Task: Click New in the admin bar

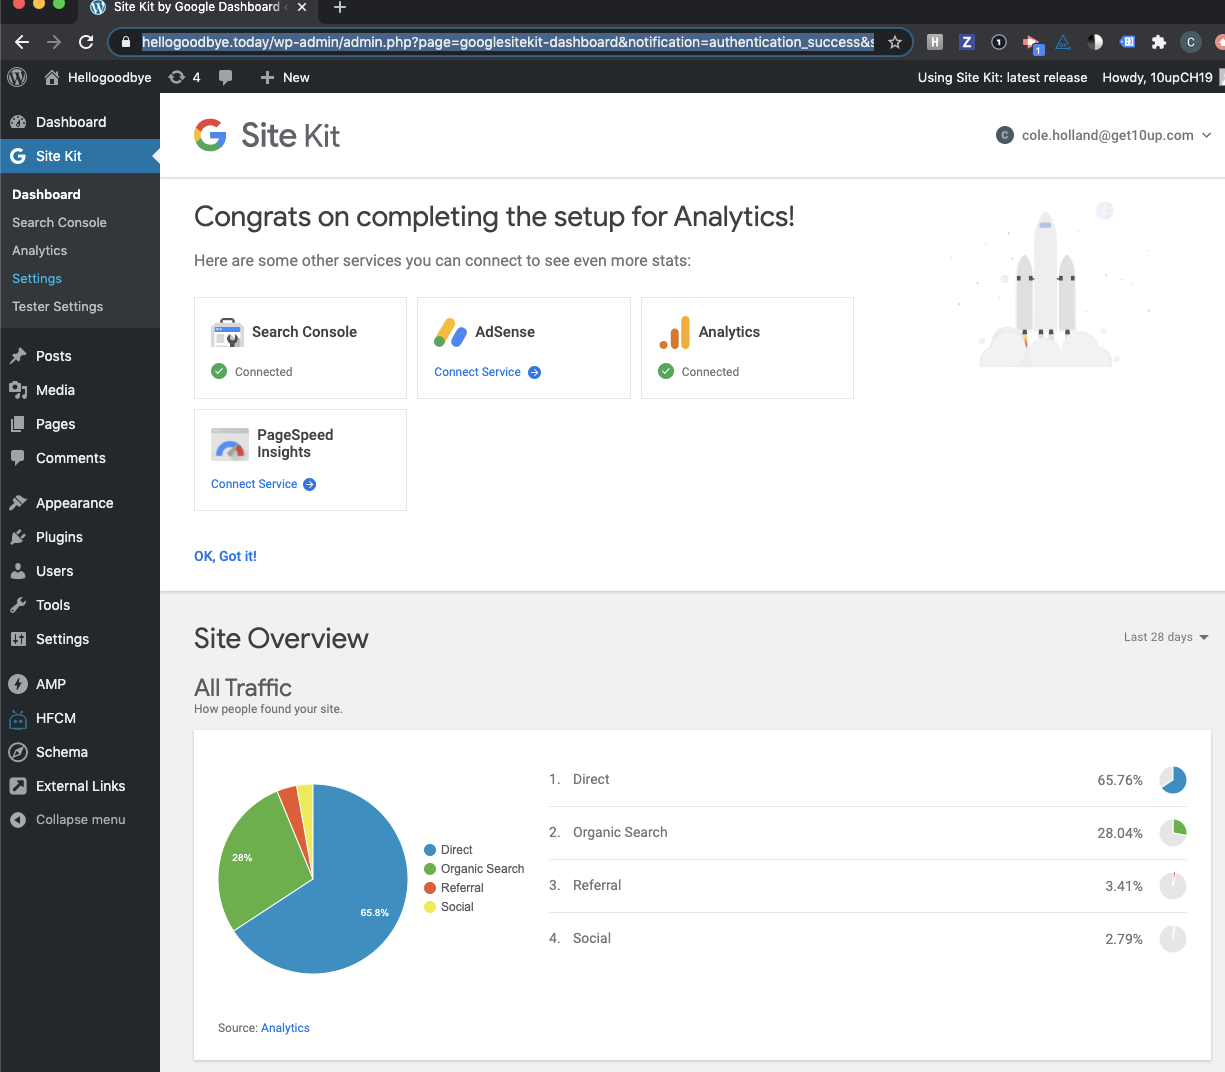Action: coord(285,77)
